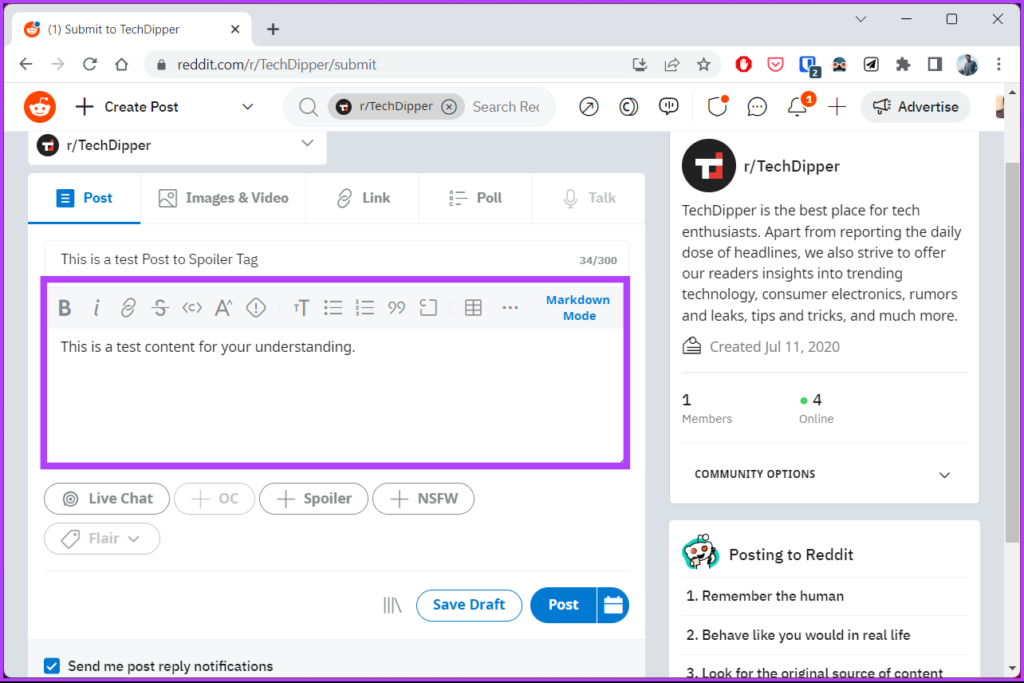Toggle the Spoiler tag on post
Image resolution: width=1024 pixels, height=683 pixels.
click(x=313, y=499)
